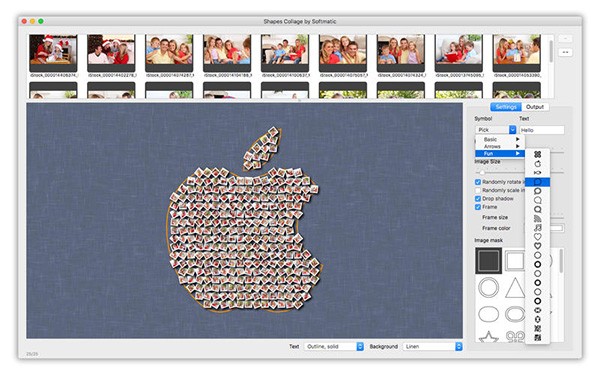This screenshot has width=600, height=375.
Task: Switch to the Settings tab
Action: (x=506, y=107)
